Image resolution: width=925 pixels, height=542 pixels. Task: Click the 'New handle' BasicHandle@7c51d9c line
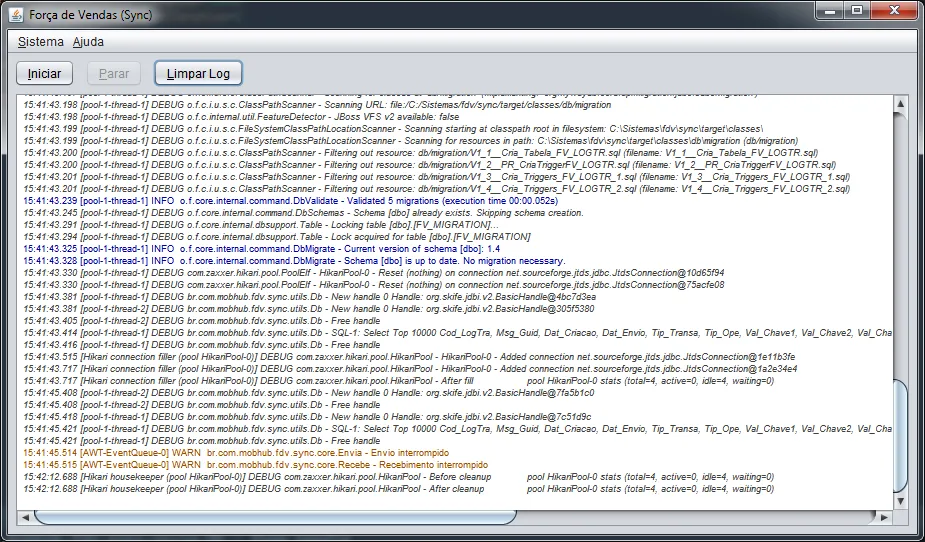coord(307,417)
